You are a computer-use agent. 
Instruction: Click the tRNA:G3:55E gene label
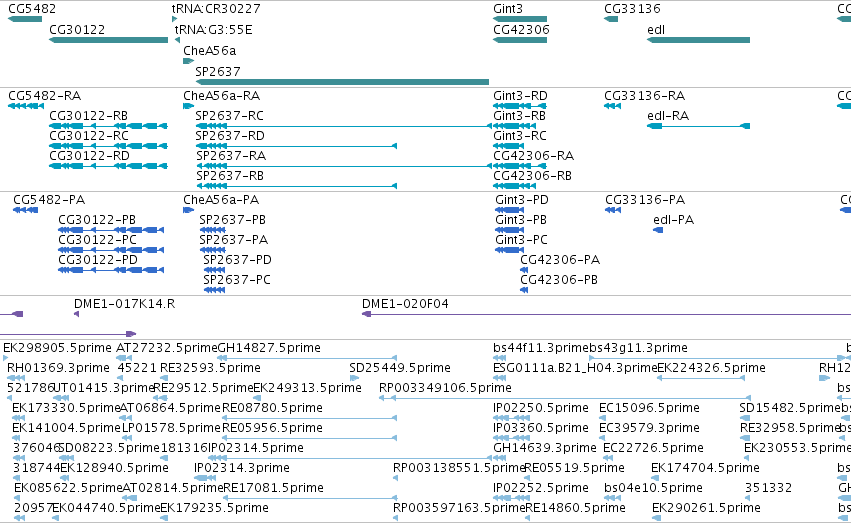tap(213, 30)
